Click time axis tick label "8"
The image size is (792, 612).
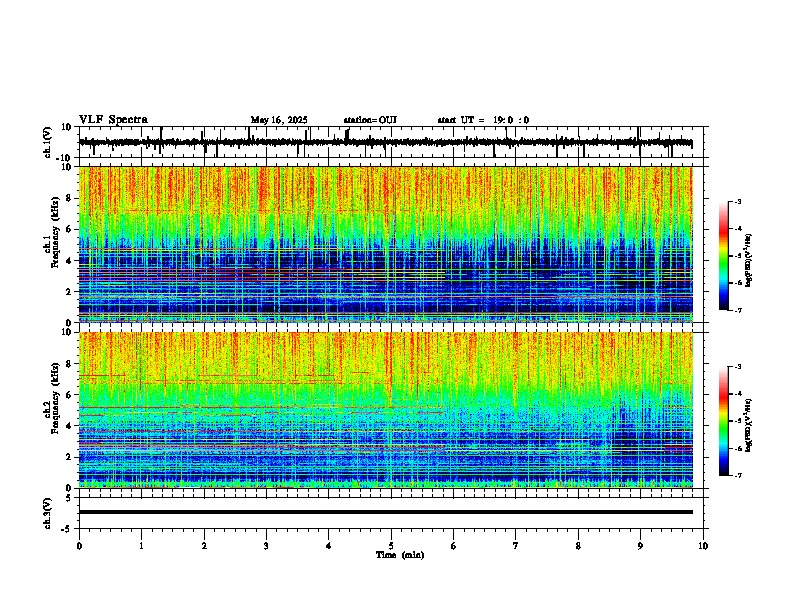tap(578, 546)
